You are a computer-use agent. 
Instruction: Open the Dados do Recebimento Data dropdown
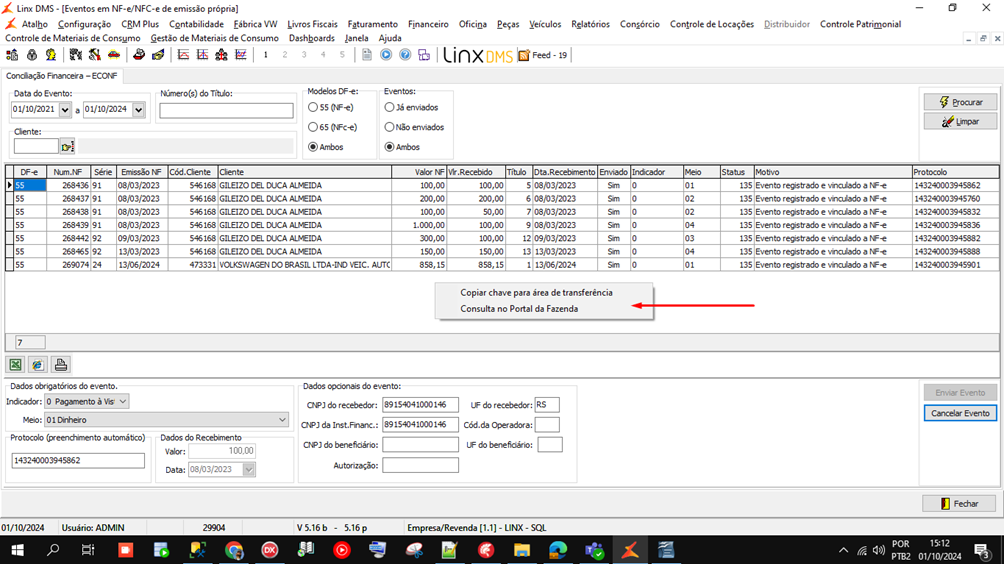248,470
